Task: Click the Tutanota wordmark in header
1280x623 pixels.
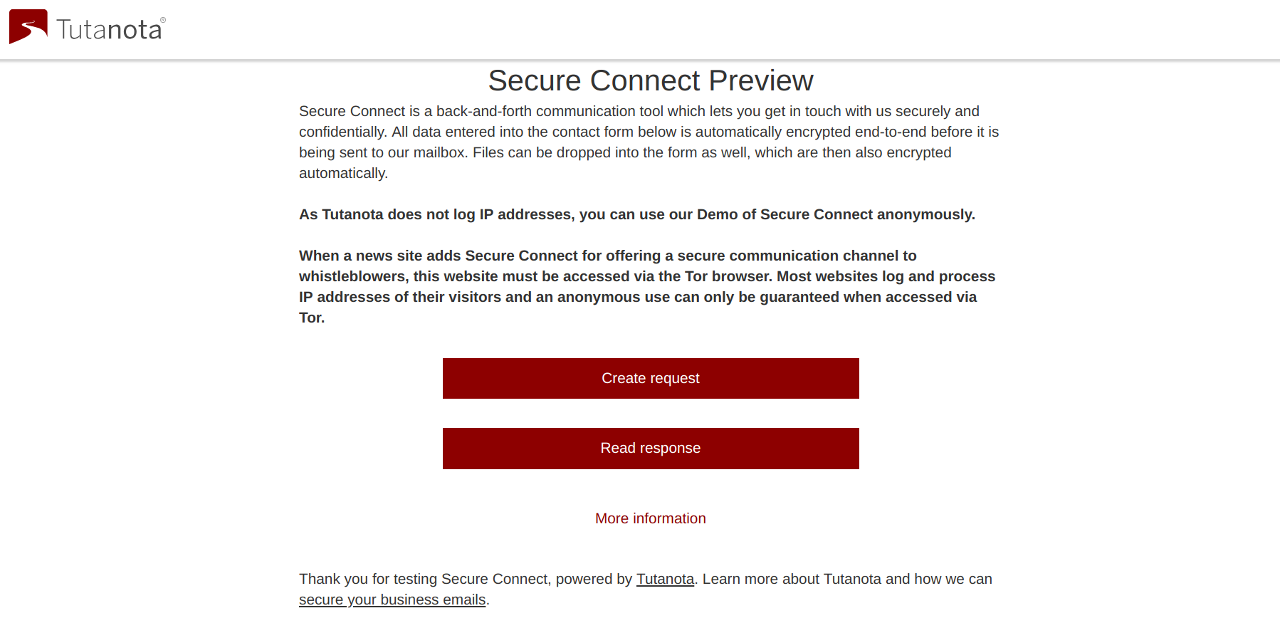Action: tap(109, 29)
